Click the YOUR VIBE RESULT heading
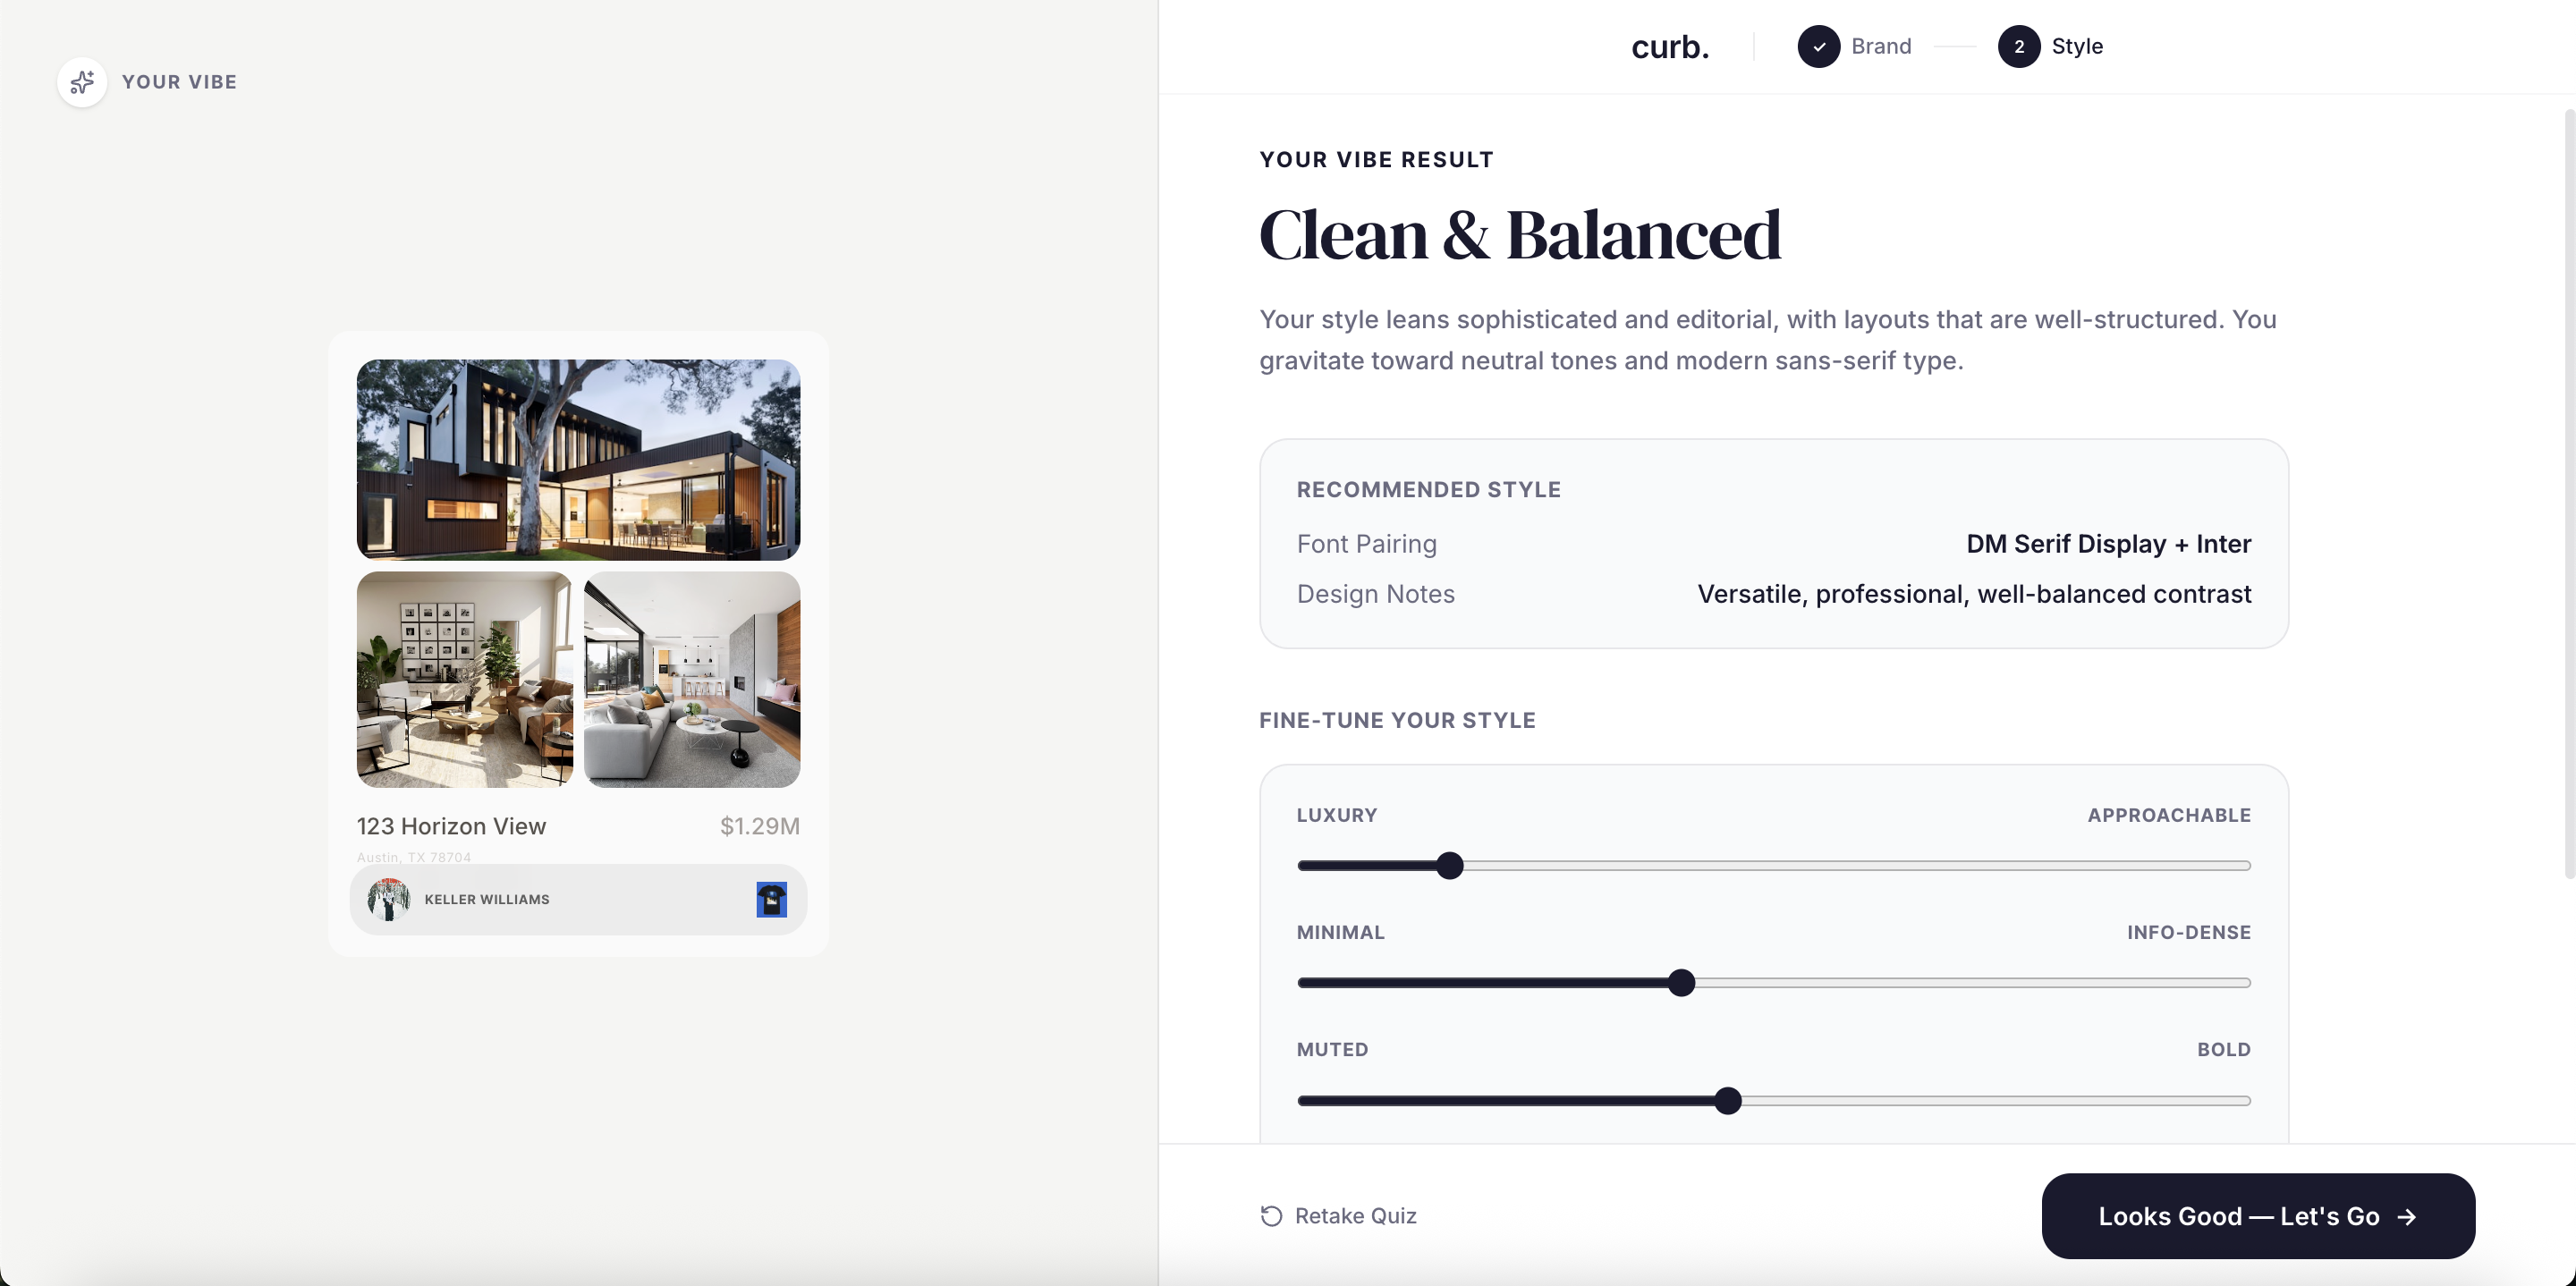The image size is (2576, 1286). pos(1376,160)
